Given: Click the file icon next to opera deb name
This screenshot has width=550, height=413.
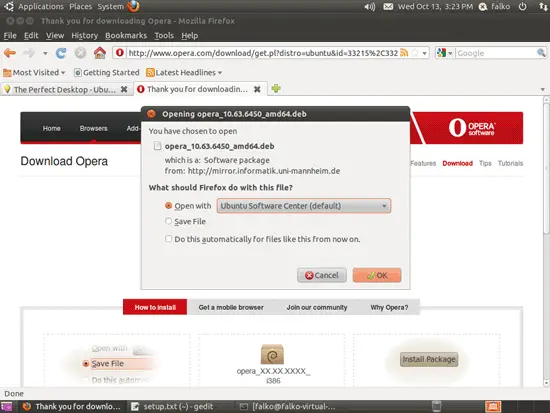Looking at the screenshot, I should (158, 146).
